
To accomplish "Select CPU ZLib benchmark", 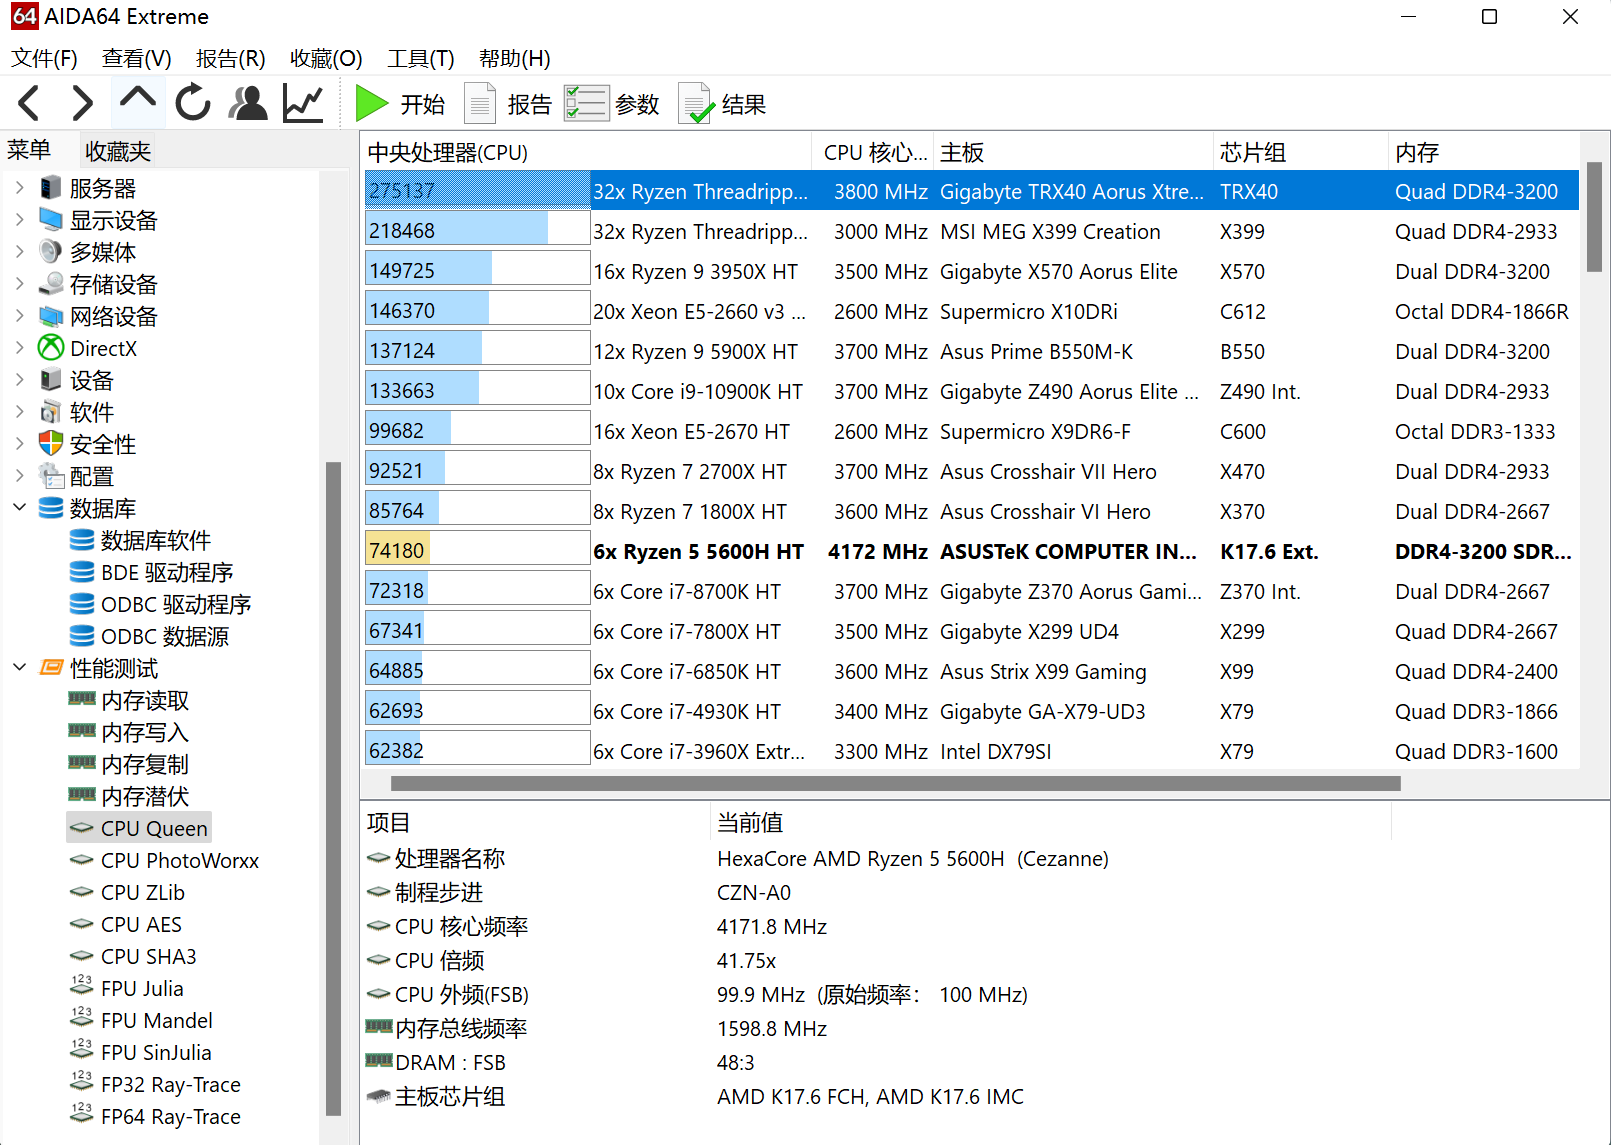I will (x=142, y=892).
